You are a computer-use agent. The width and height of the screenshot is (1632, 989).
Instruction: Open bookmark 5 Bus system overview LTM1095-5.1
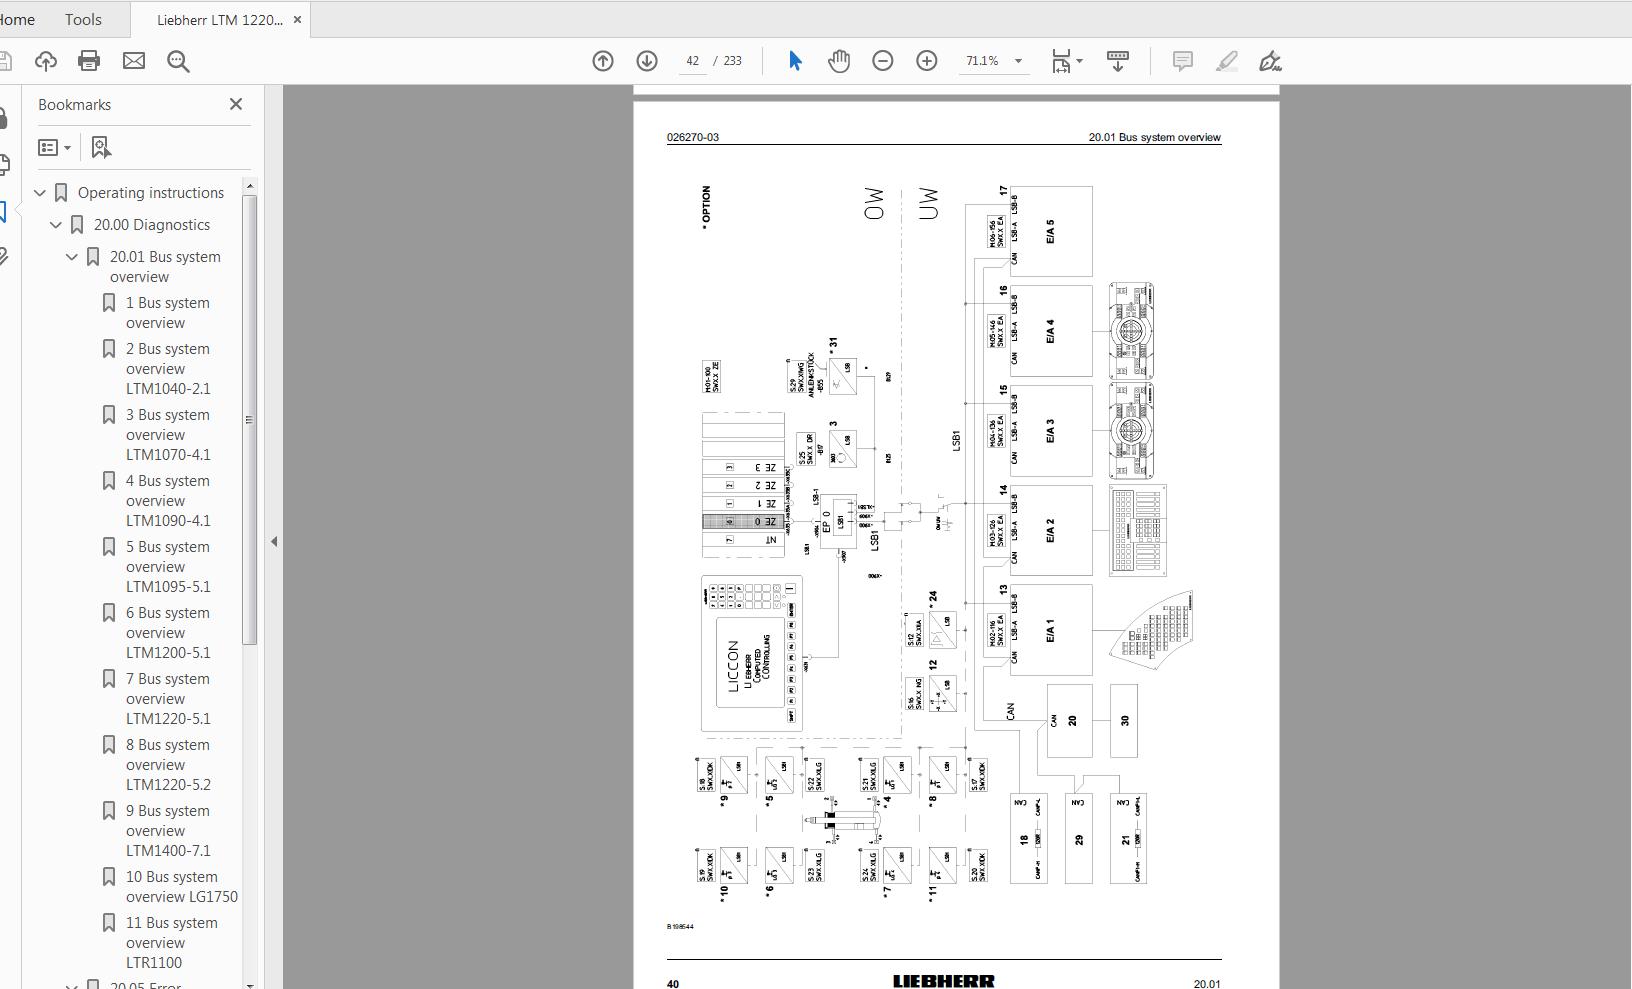[x=168, y=567]
